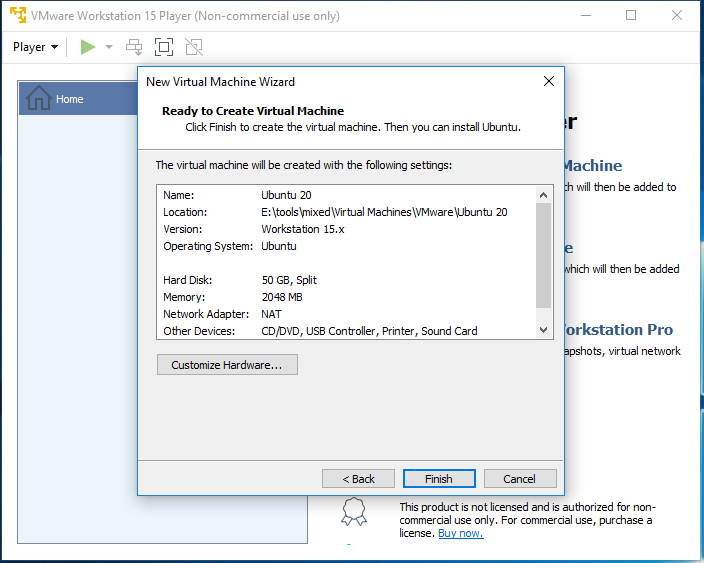Click the green Power On play icon

[88, 47]
